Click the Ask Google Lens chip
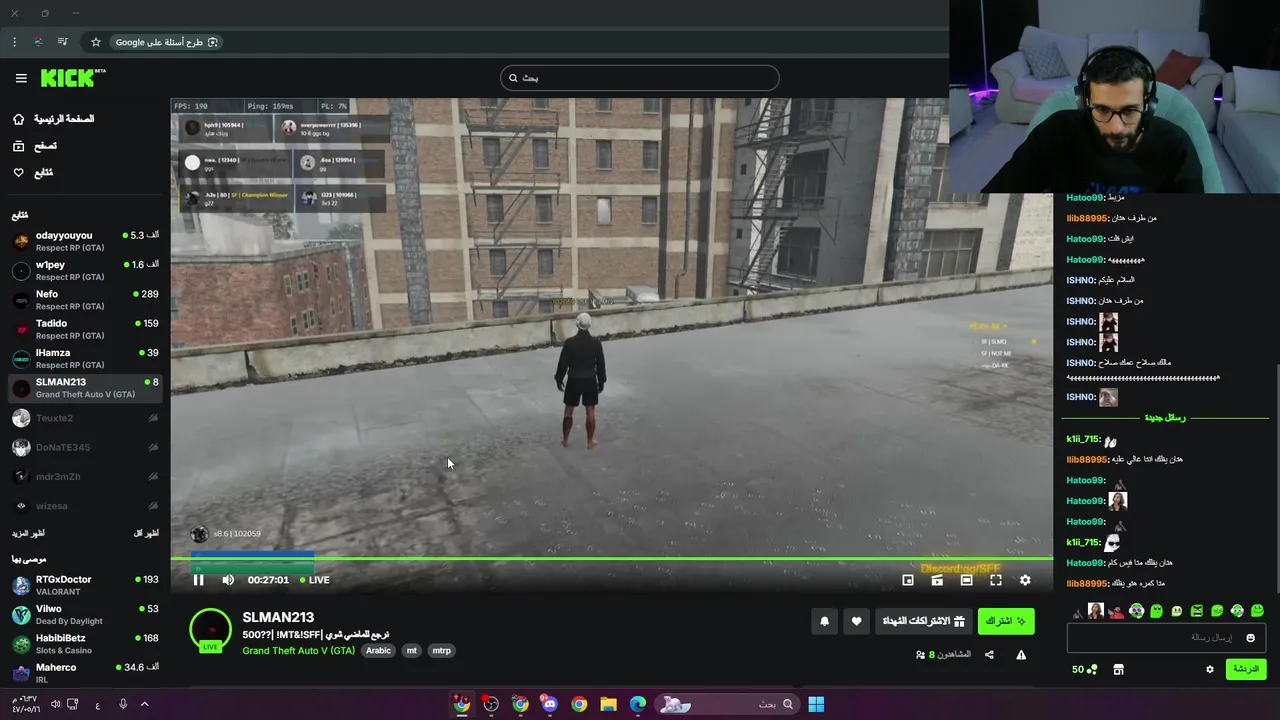Viewport: 1280px width, 720px height. coord(166,42)
